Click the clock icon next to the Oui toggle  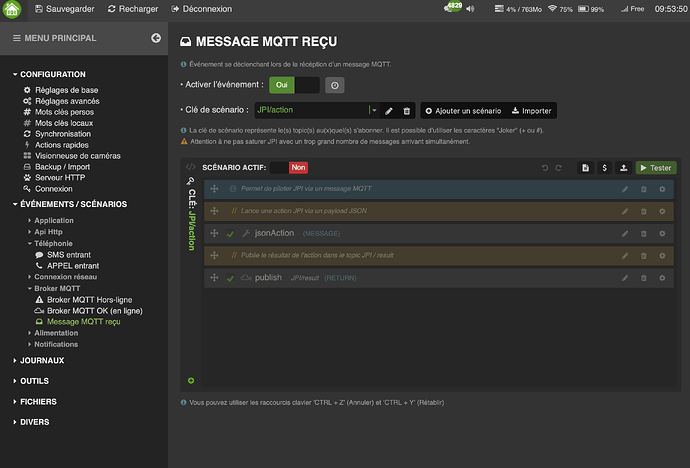pyautogui.click(x=335, y=85)
